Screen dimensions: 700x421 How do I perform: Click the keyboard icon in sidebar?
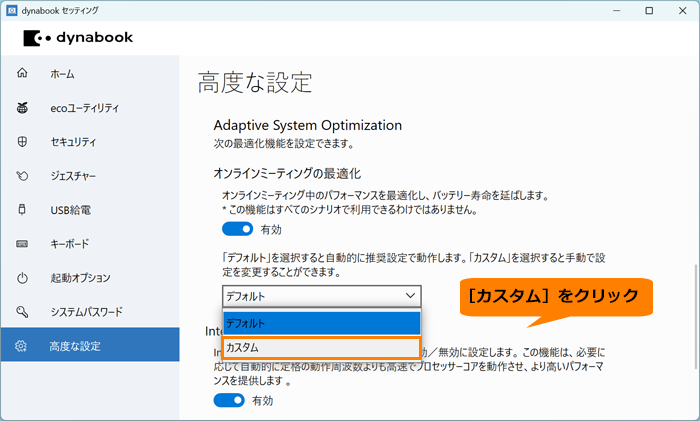pyautogui.click(x=22, y=244)
